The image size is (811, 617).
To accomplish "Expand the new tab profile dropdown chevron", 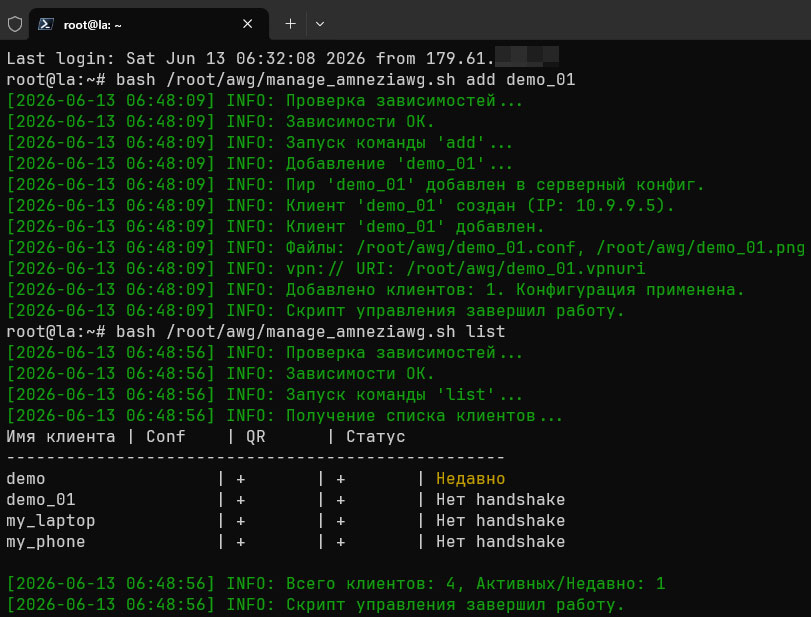I will [320, 24].
